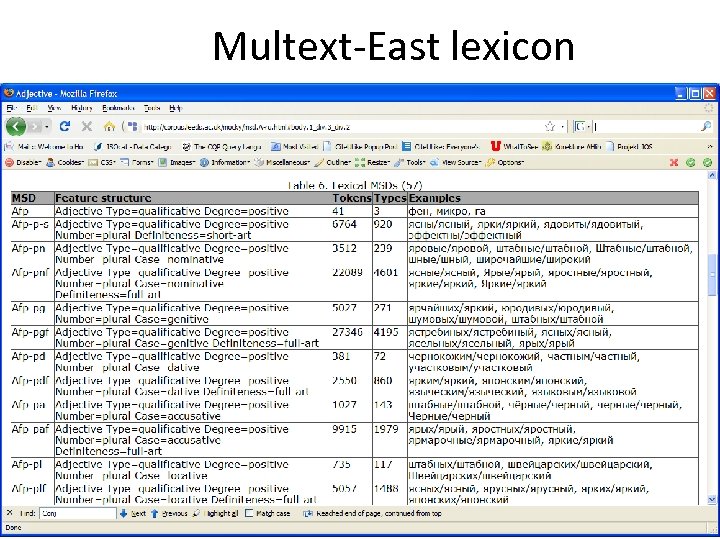Open the CQP Query Language bookmark

pos(222,147)
